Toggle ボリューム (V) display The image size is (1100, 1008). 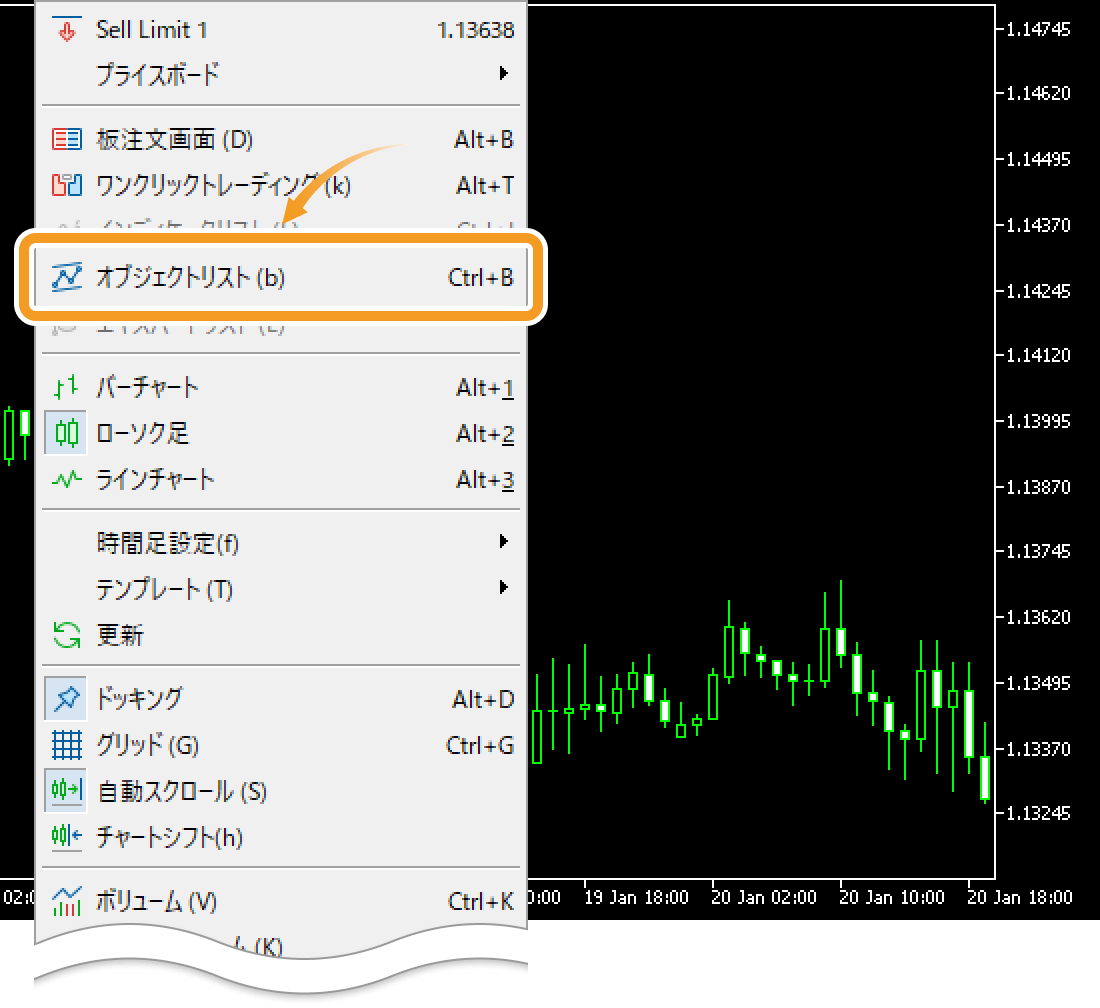click(281, 901)
